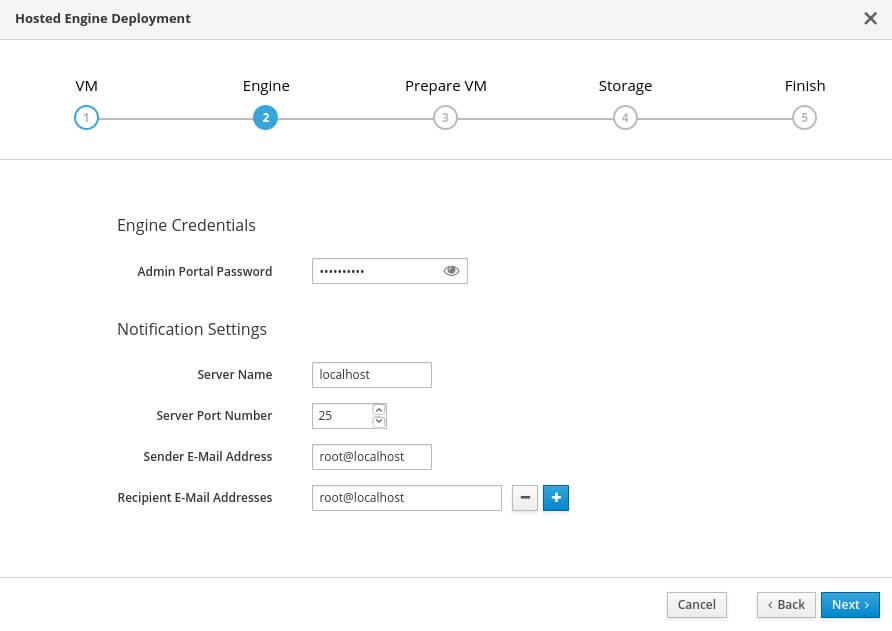Click the Server Port Number field
Viewport: 892px width, 631px height.
(x=340, y=416)
